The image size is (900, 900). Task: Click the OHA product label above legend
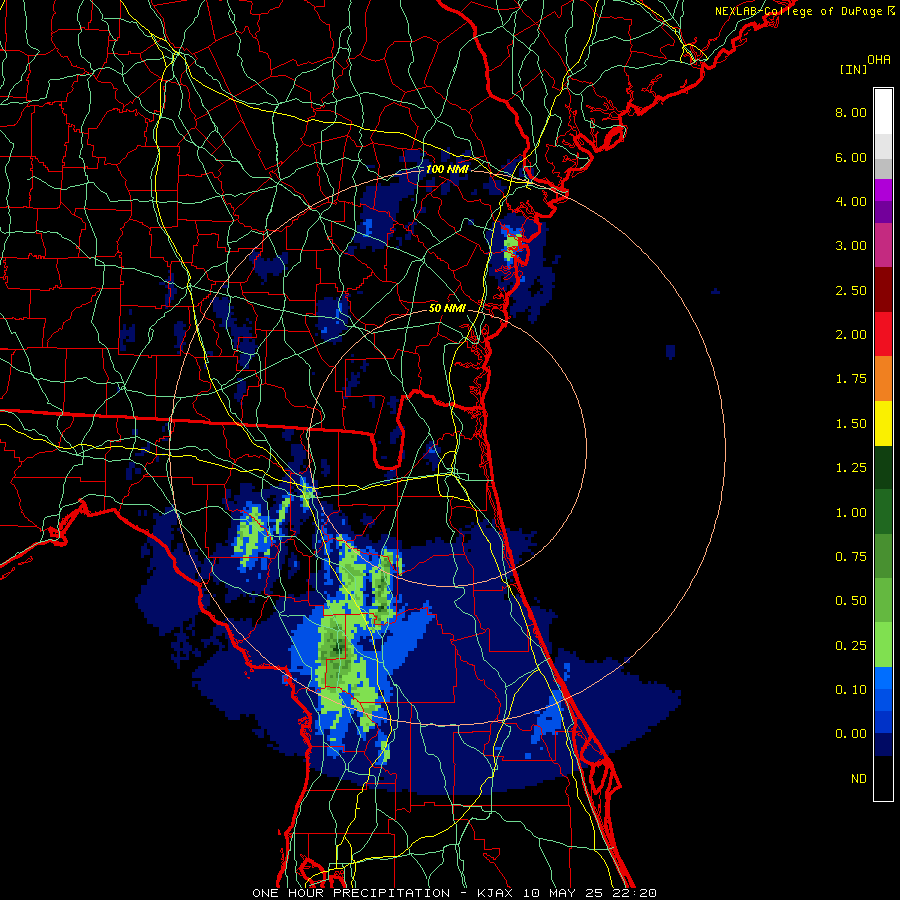(x=879, y=60)
